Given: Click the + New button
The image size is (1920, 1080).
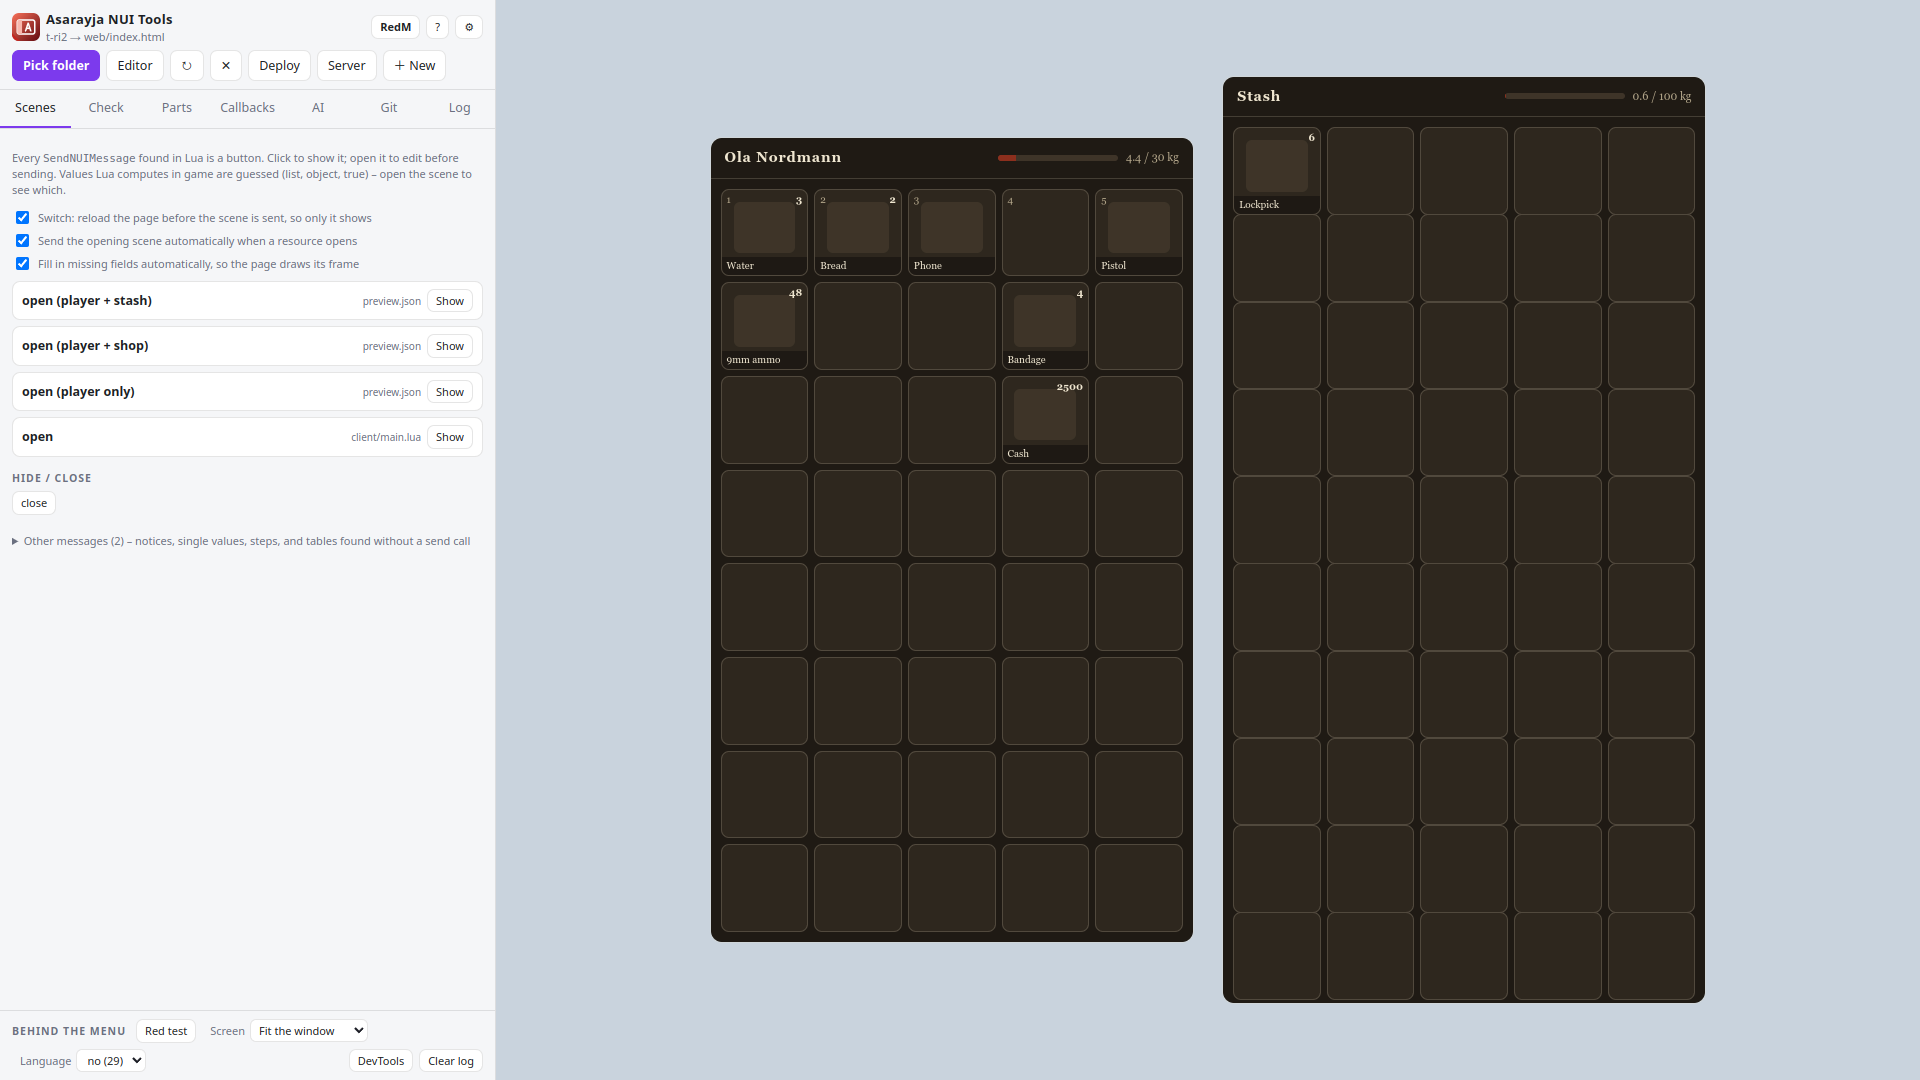Looking at the screenshot, I should pyautogui.click(x=414, y=66).
